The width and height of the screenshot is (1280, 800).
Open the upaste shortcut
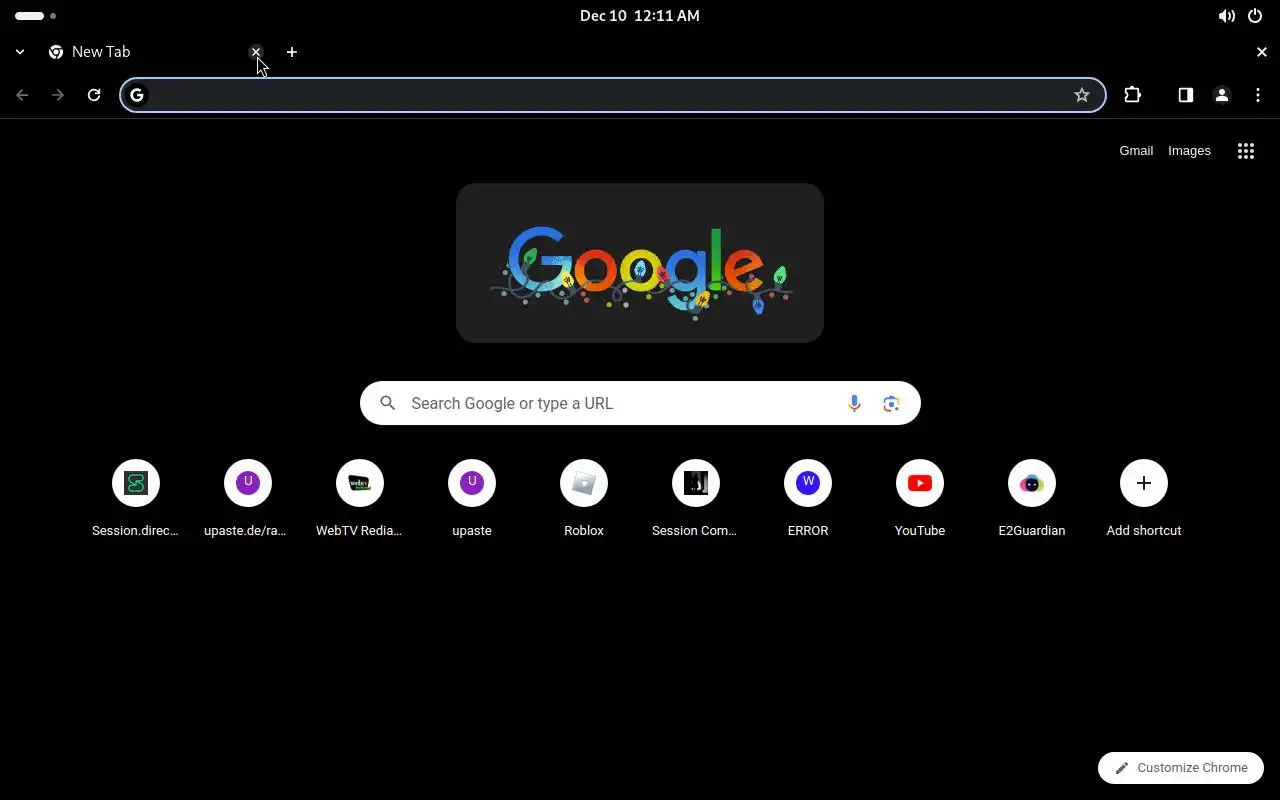click(472, 499)
